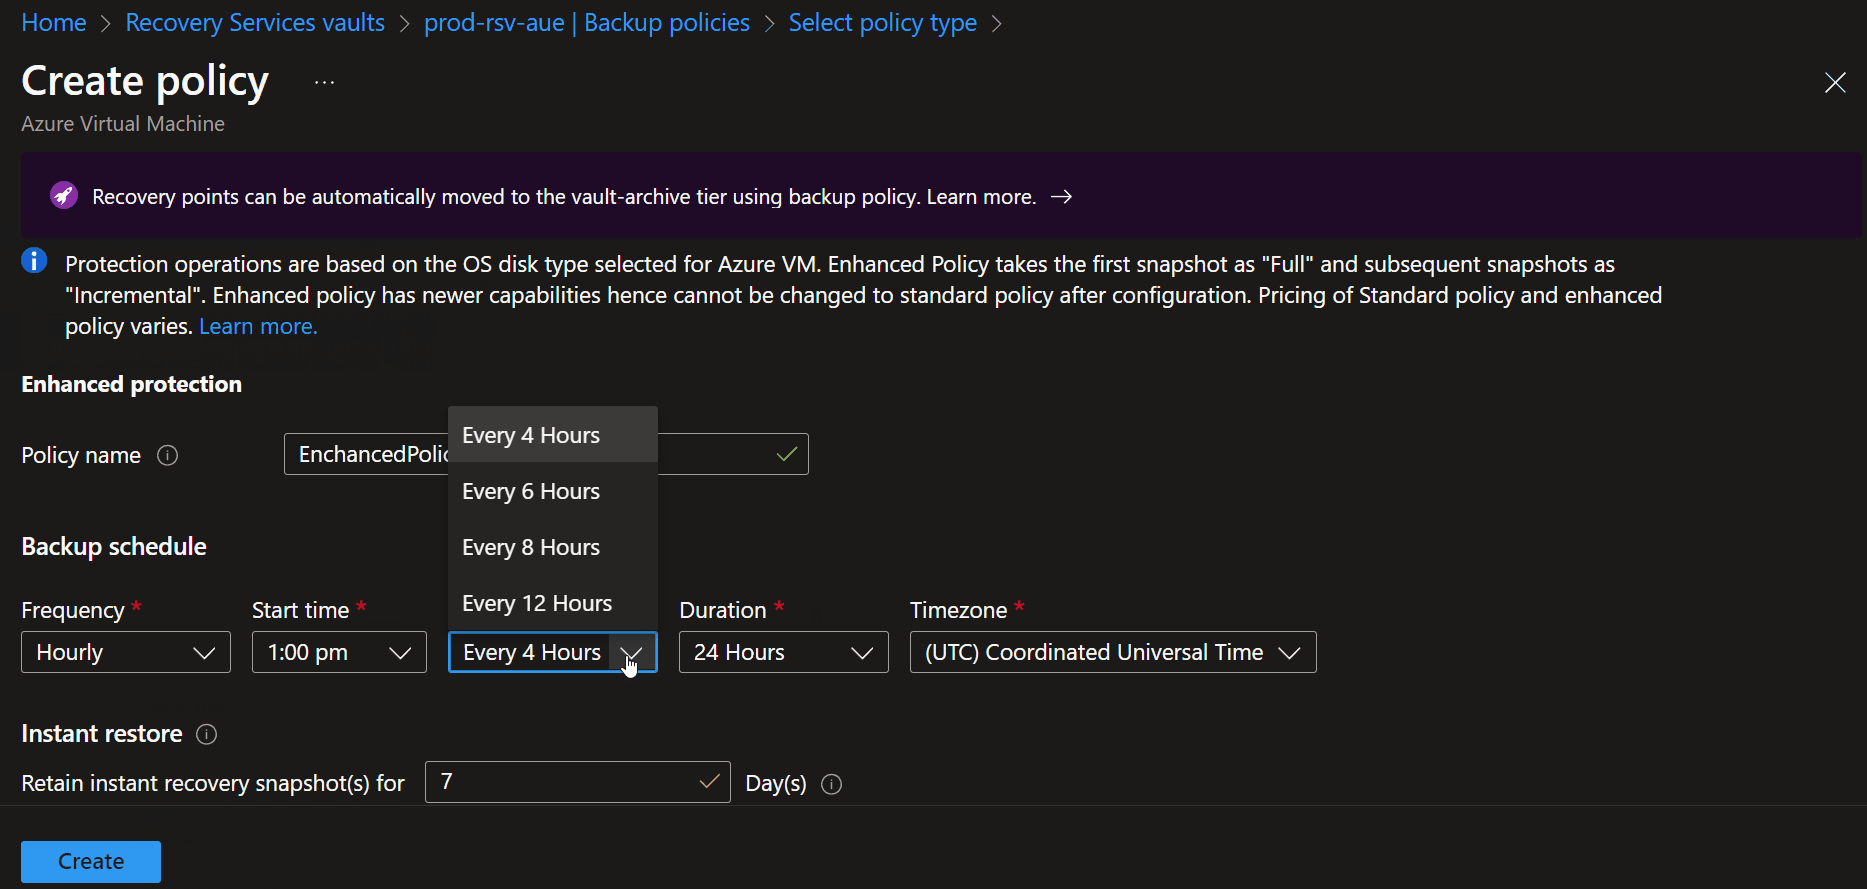Click the Backup schedule heading
Screen dimensions: 1867x889
tap(114, 546)
